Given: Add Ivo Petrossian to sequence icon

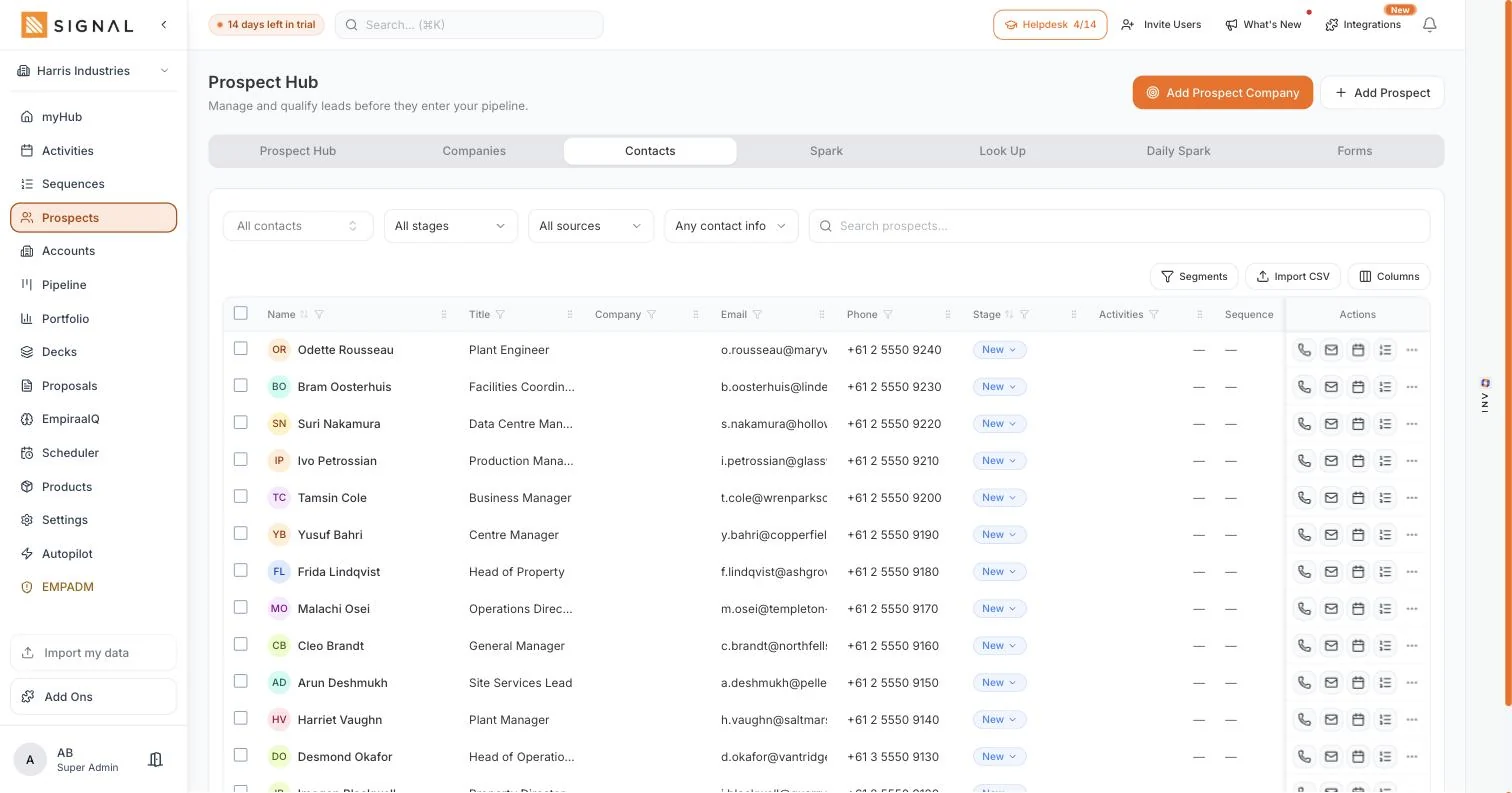Looking at the screenshot, I should click(1385, 461).
